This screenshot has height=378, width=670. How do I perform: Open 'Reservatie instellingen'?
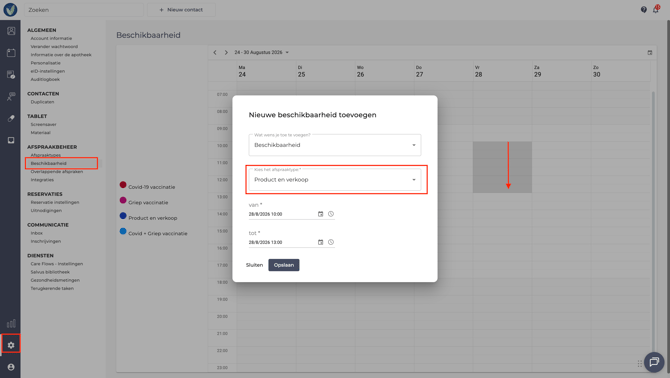point(55,202)
